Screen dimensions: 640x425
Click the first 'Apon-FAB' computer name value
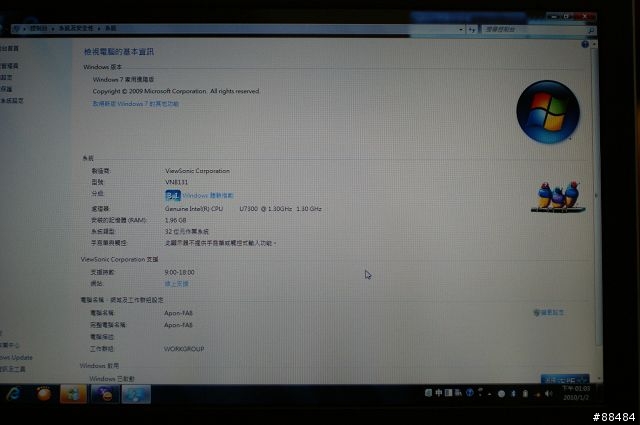178,313
